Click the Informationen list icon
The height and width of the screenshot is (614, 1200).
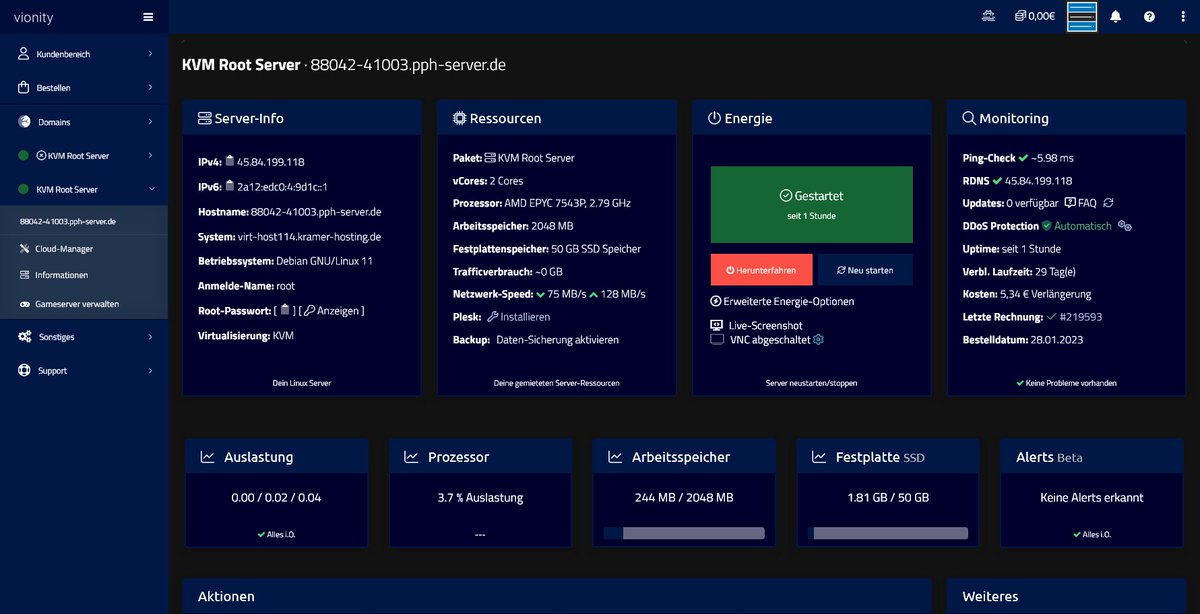(x=24, y=275)
